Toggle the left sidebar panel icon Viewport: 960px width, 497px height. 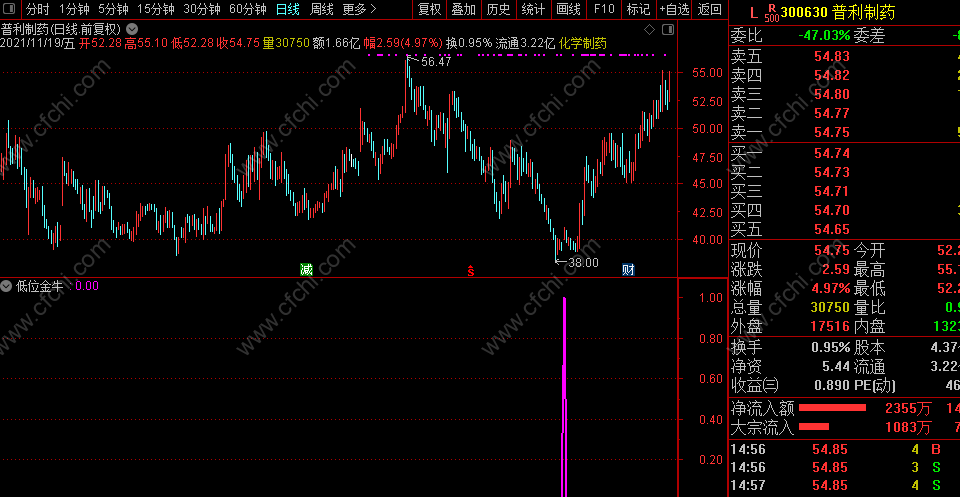point(11,9)
